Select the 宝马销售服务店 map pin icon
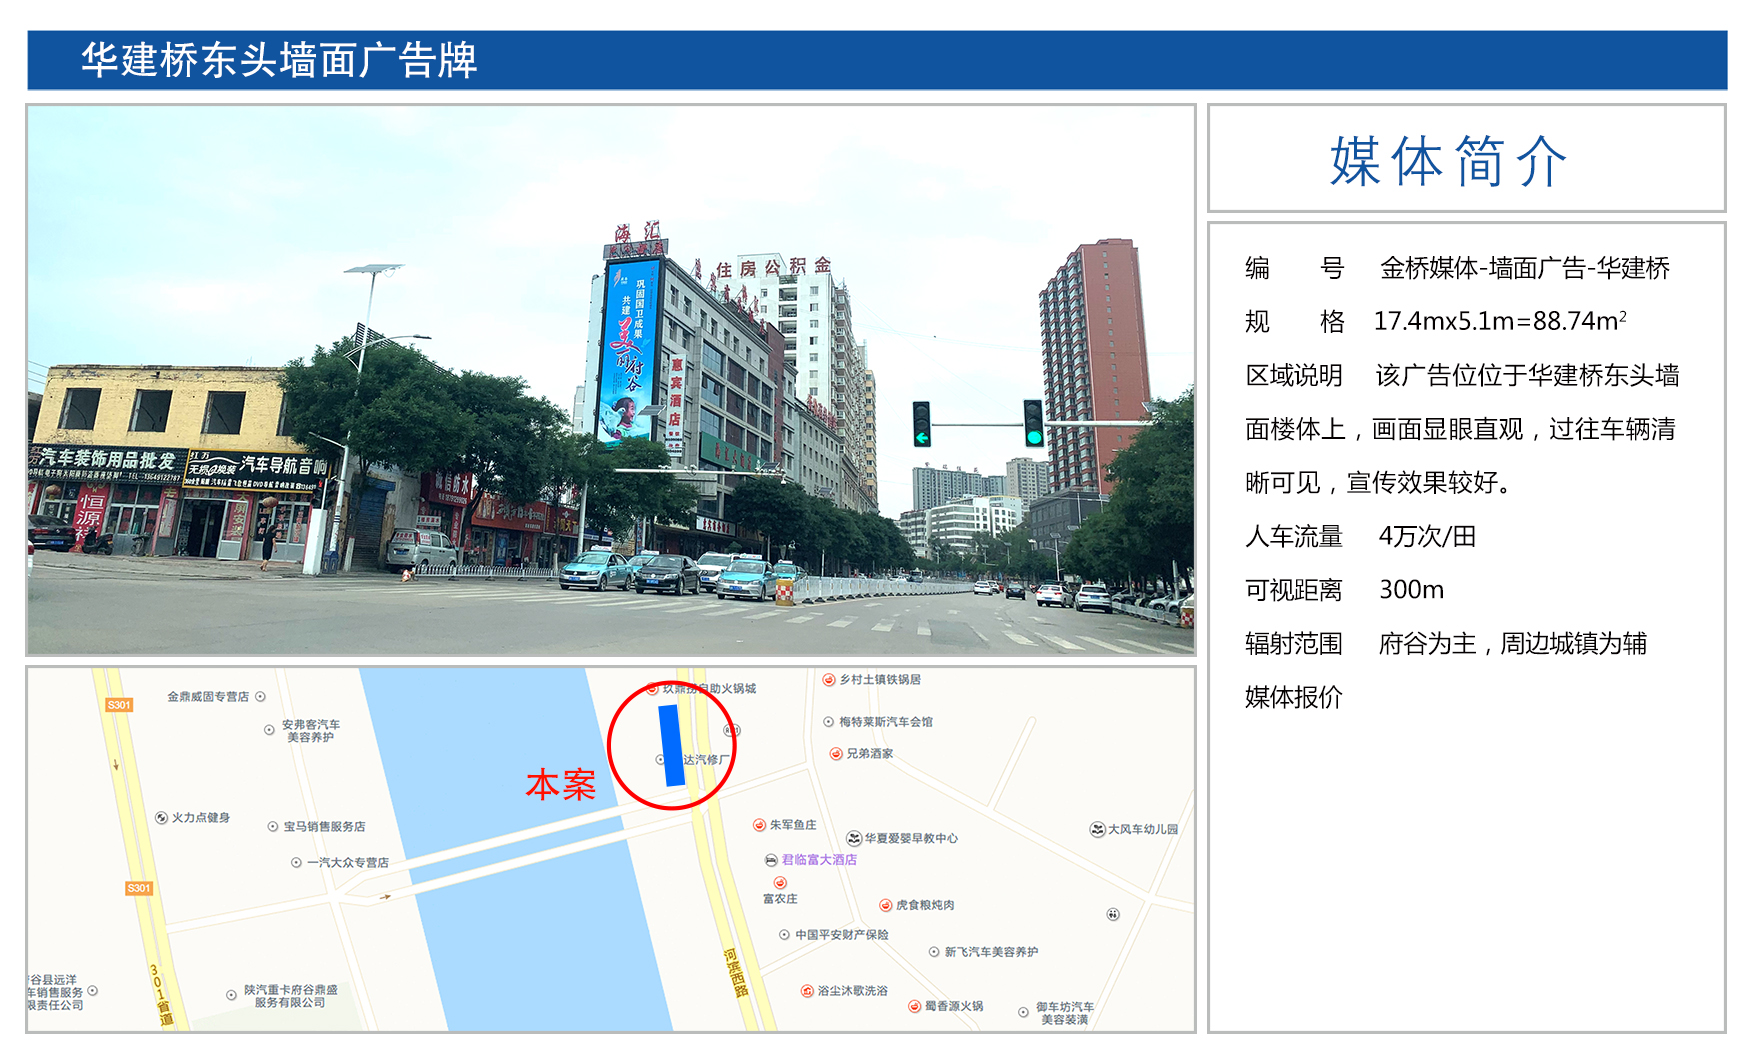 (273, 827)
